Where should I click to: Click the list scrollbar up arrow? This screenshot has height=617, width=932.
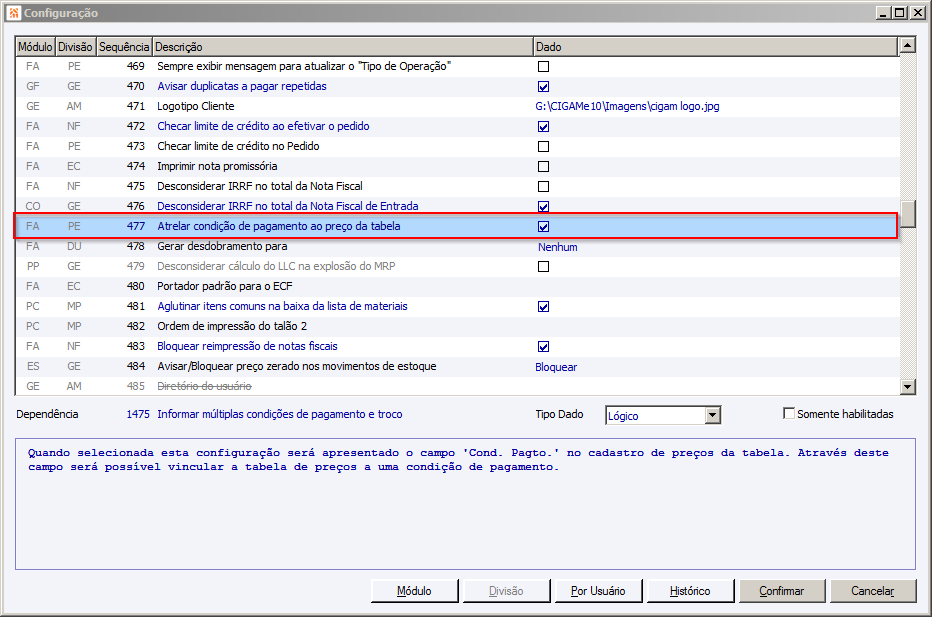(x=908, y=45)
